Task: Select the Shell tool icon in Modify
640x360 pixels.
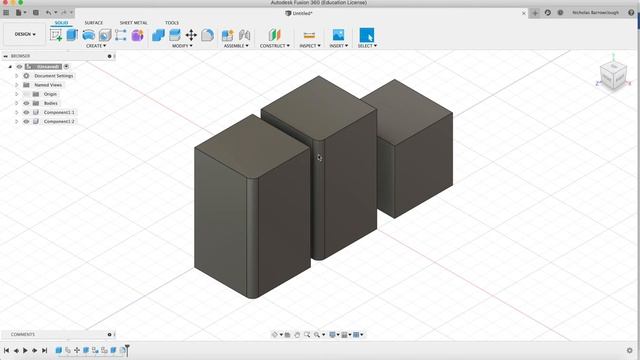Action: (x=175, y=35)
